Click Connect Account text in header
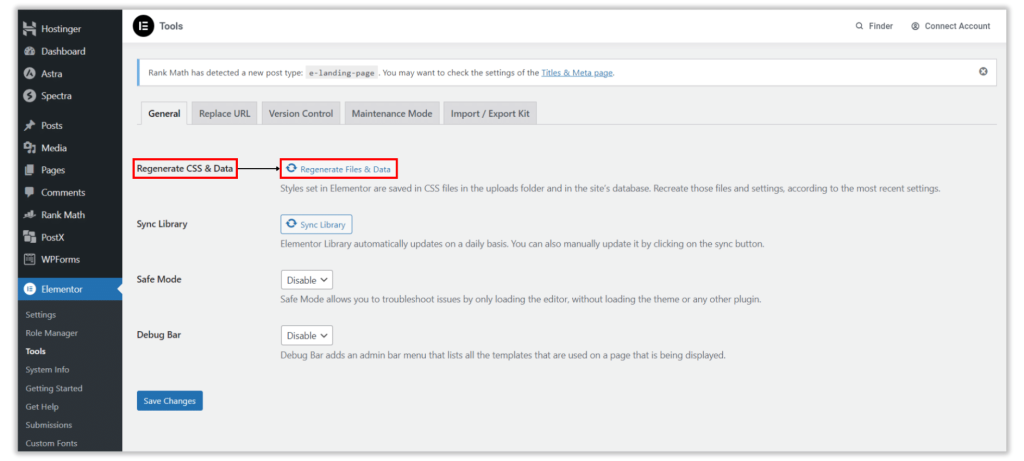Screen dimensions: 1024x461 (x=957, y=26)
